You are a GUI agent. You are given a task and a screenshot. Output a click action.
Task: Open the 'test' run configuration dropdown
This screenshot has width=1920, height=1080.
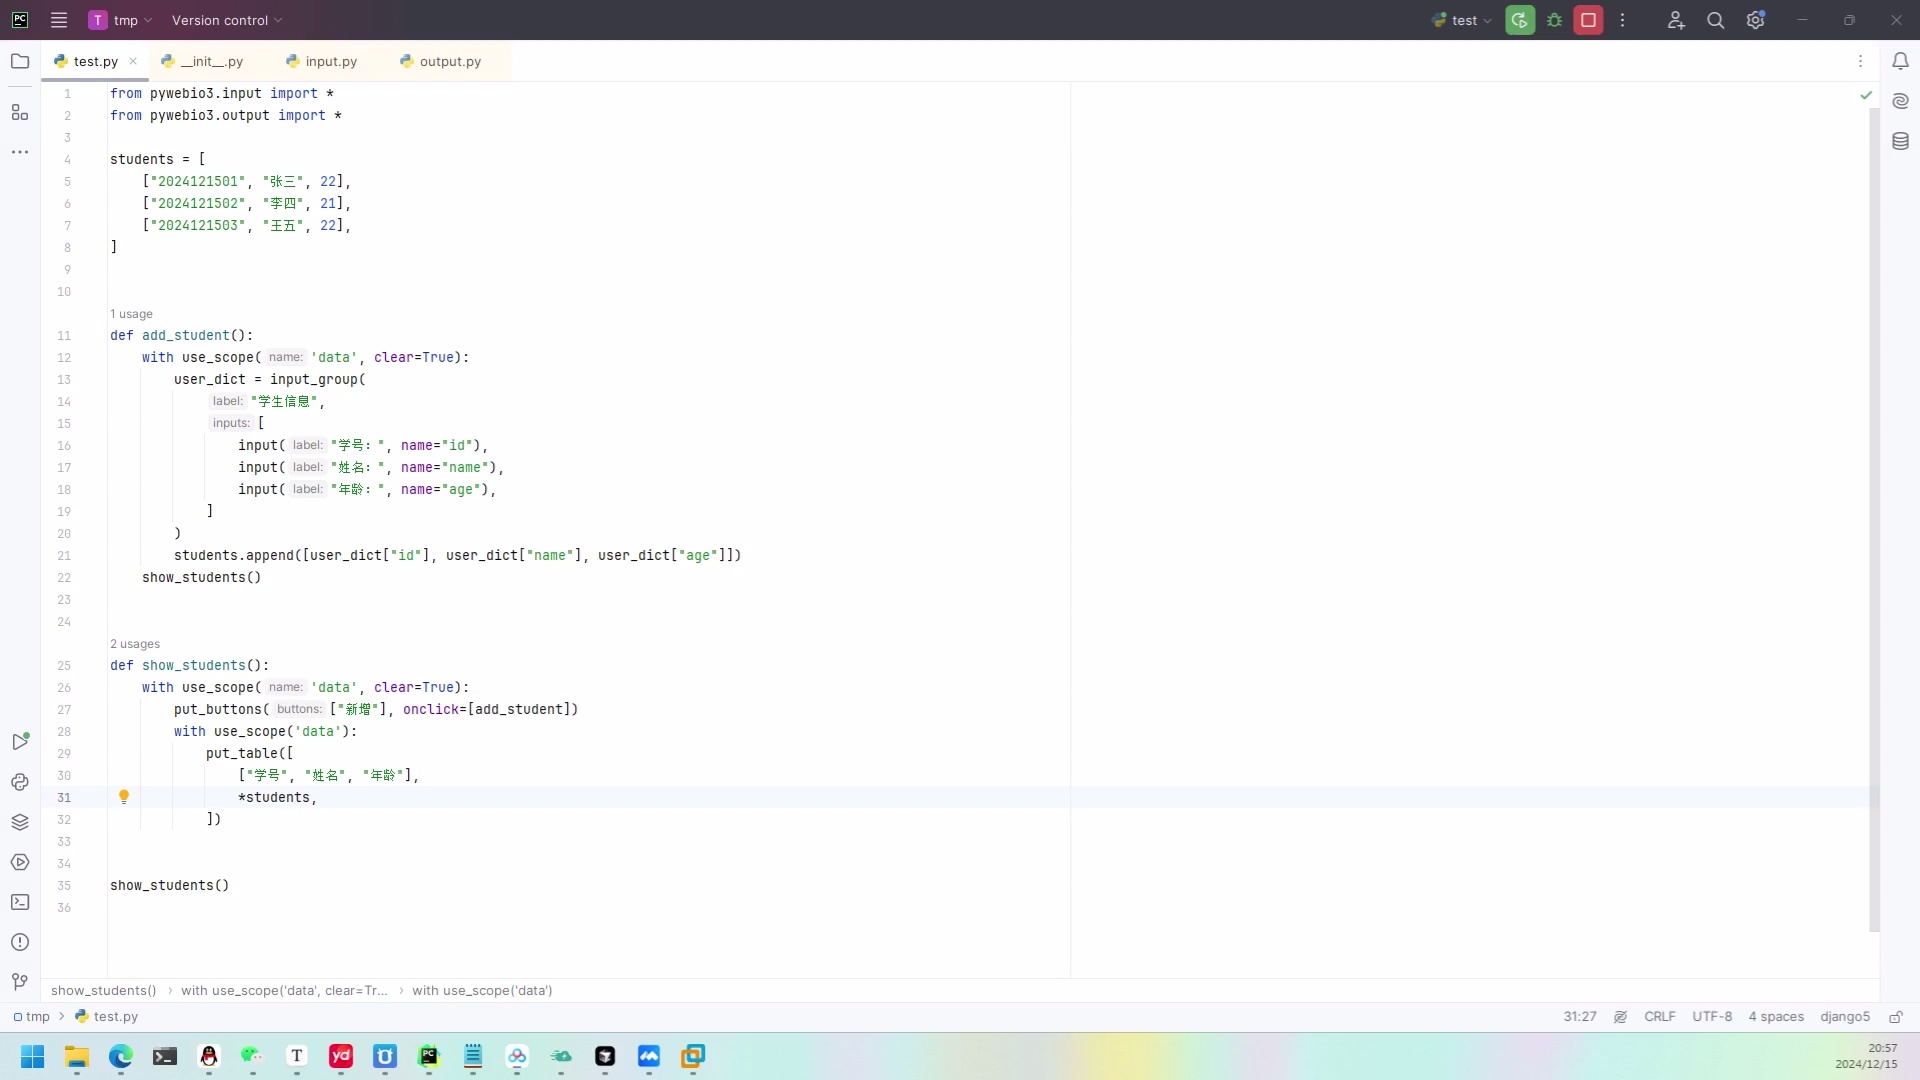point(1461,20)
